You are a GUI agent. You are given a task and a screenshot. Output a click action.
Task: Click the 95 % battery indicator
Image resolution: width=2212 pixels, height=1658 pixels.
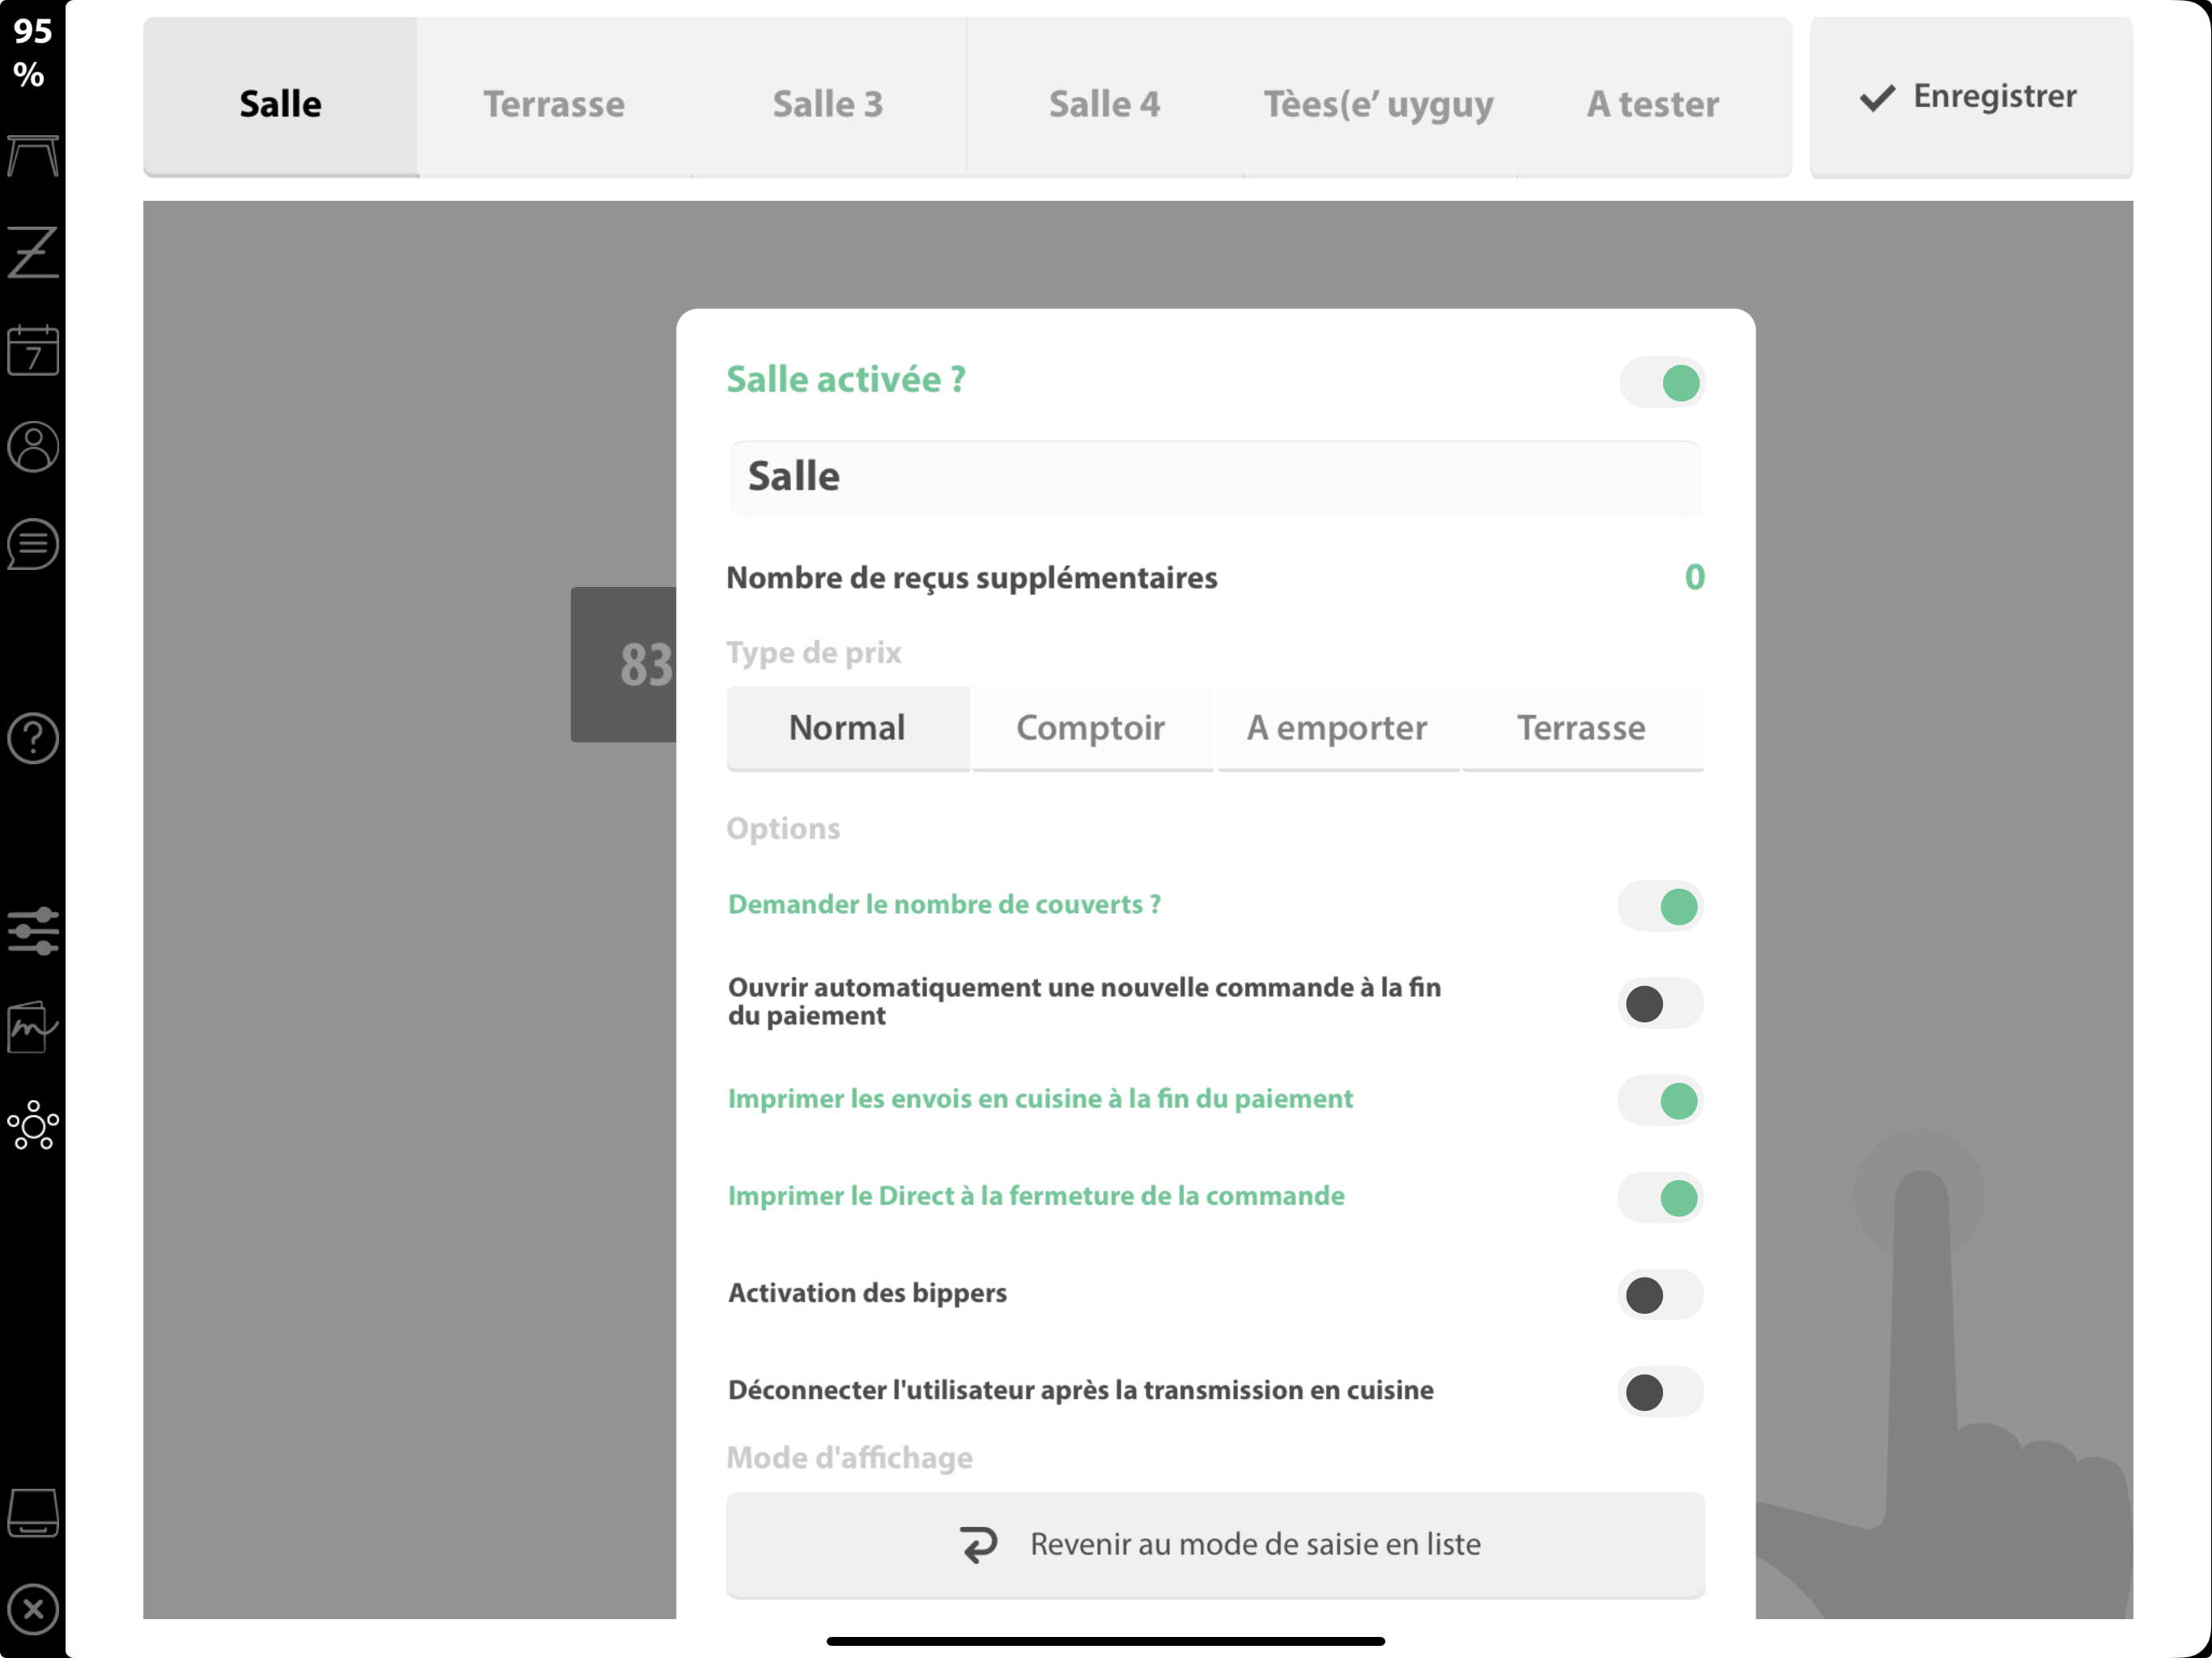click(32, 52)
